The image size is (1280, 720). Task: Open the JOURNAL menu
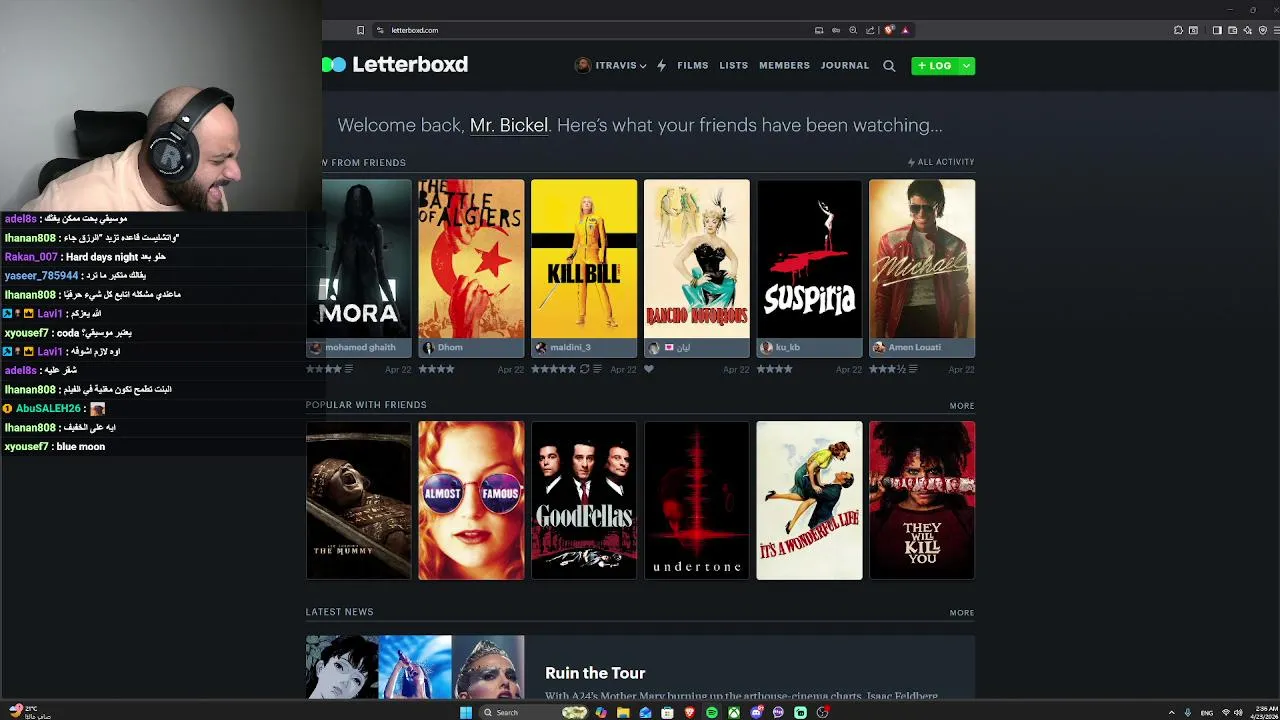coord(845,66)
